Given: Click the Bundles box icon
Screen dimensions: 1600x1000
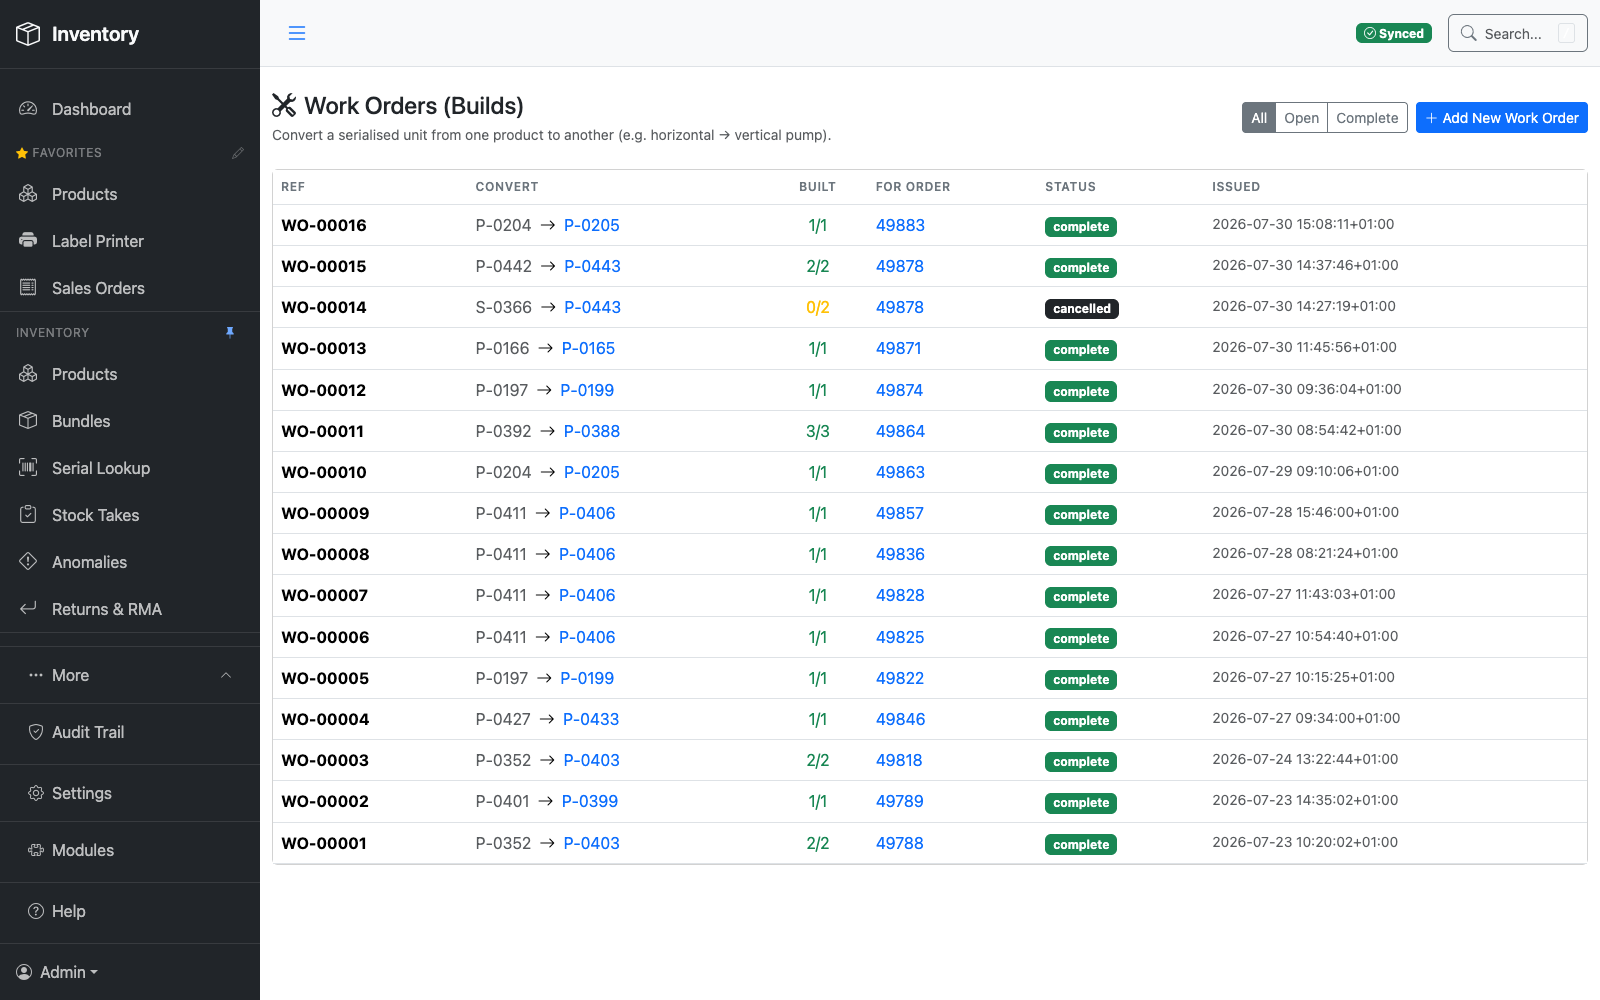Looking at the screenshot, I should (x=28, y=421).
